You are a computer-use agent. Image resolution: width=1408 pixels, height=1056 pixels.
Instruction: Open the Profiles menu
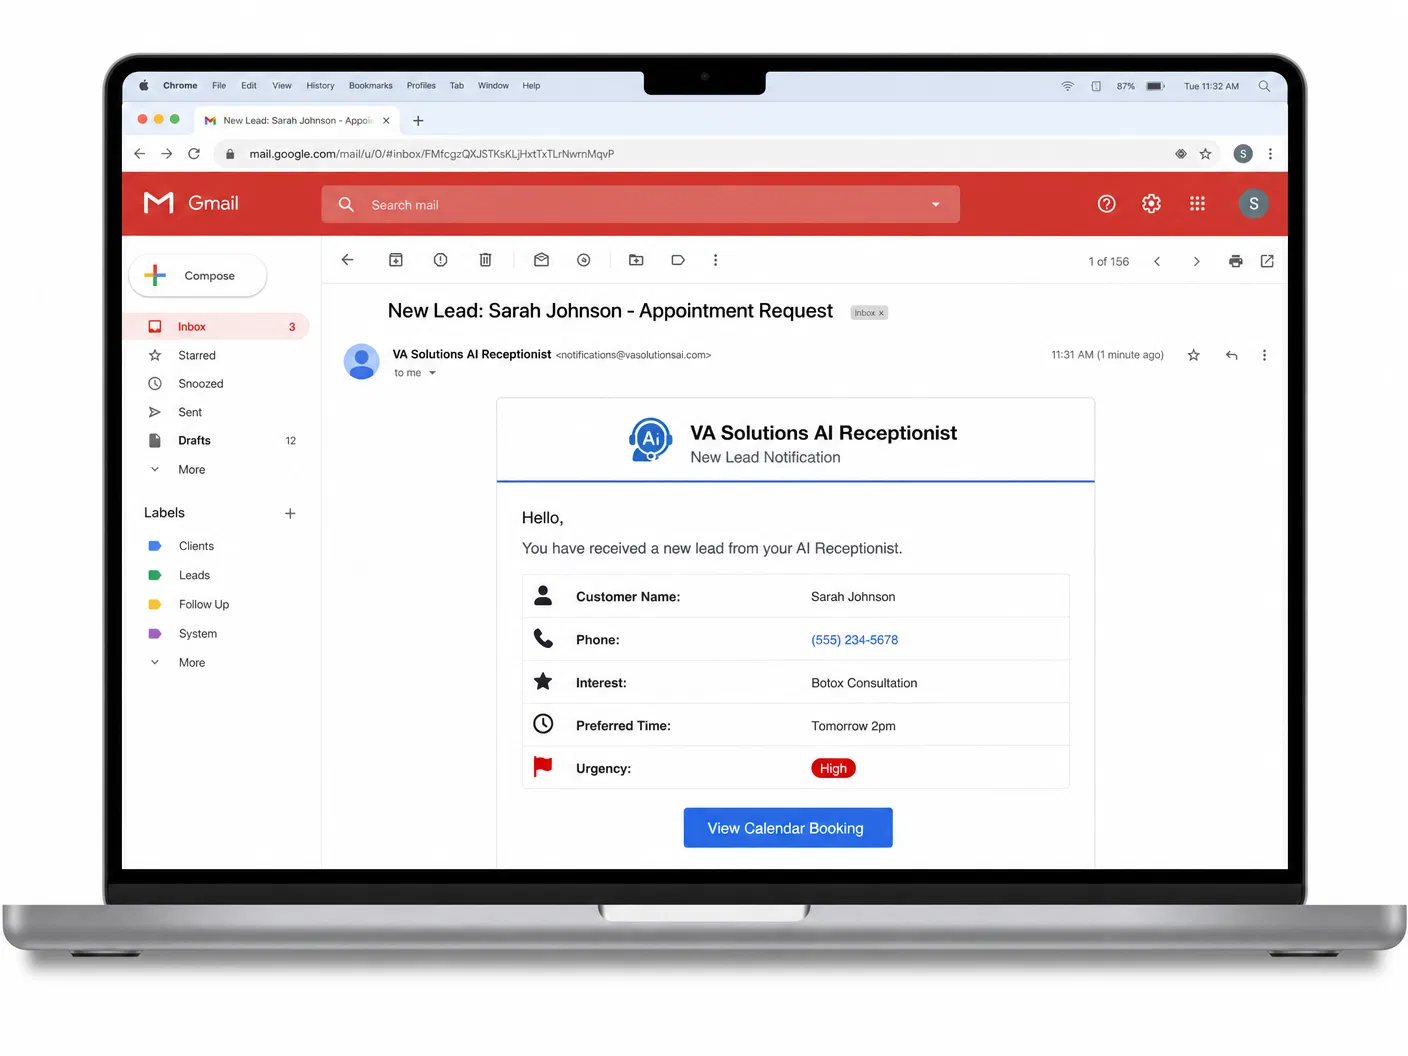point(421,86)
